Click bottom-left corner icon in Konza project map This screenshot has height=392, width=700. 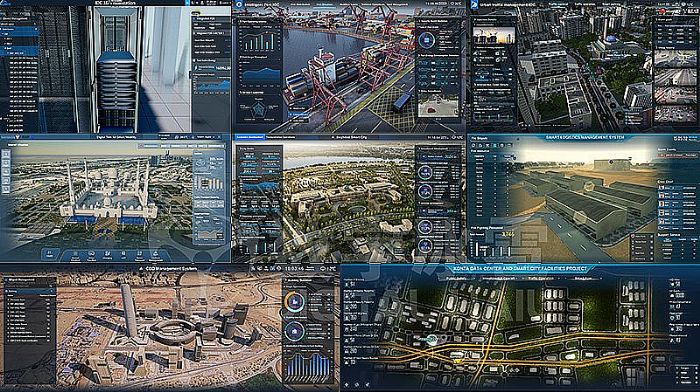[347, 384]
